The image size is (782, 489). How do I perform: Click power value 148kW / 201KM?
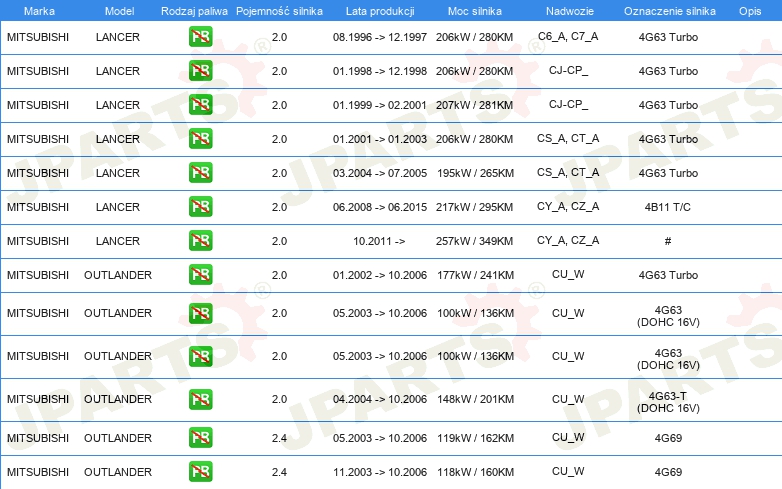(x=475, y=399)
